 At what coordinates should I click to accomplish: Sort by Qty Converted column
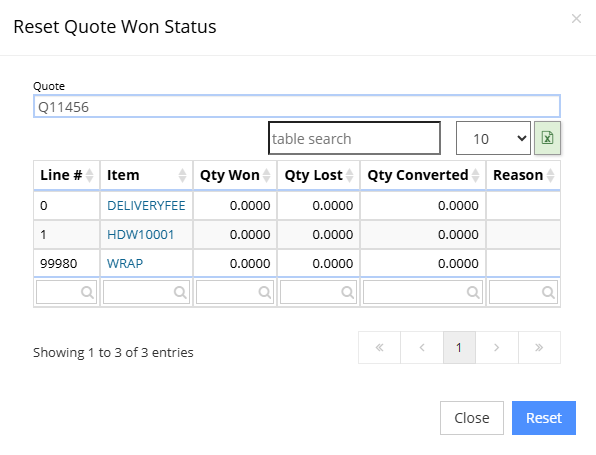(423, 175)
